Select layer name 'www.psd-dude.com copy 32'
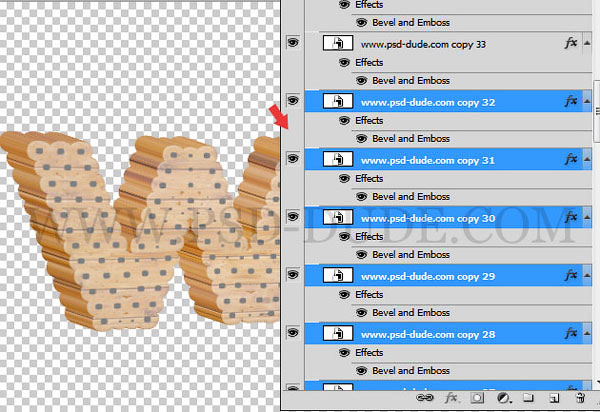The width and height of the screenshot is (600, 412). point(428,103)
